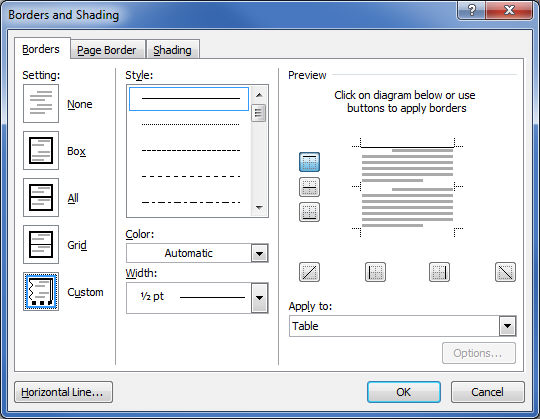Apply the diagonal down border button
The height and width of the screenshot is (419, 540).
pyautogui.click(x=505, y=272)
